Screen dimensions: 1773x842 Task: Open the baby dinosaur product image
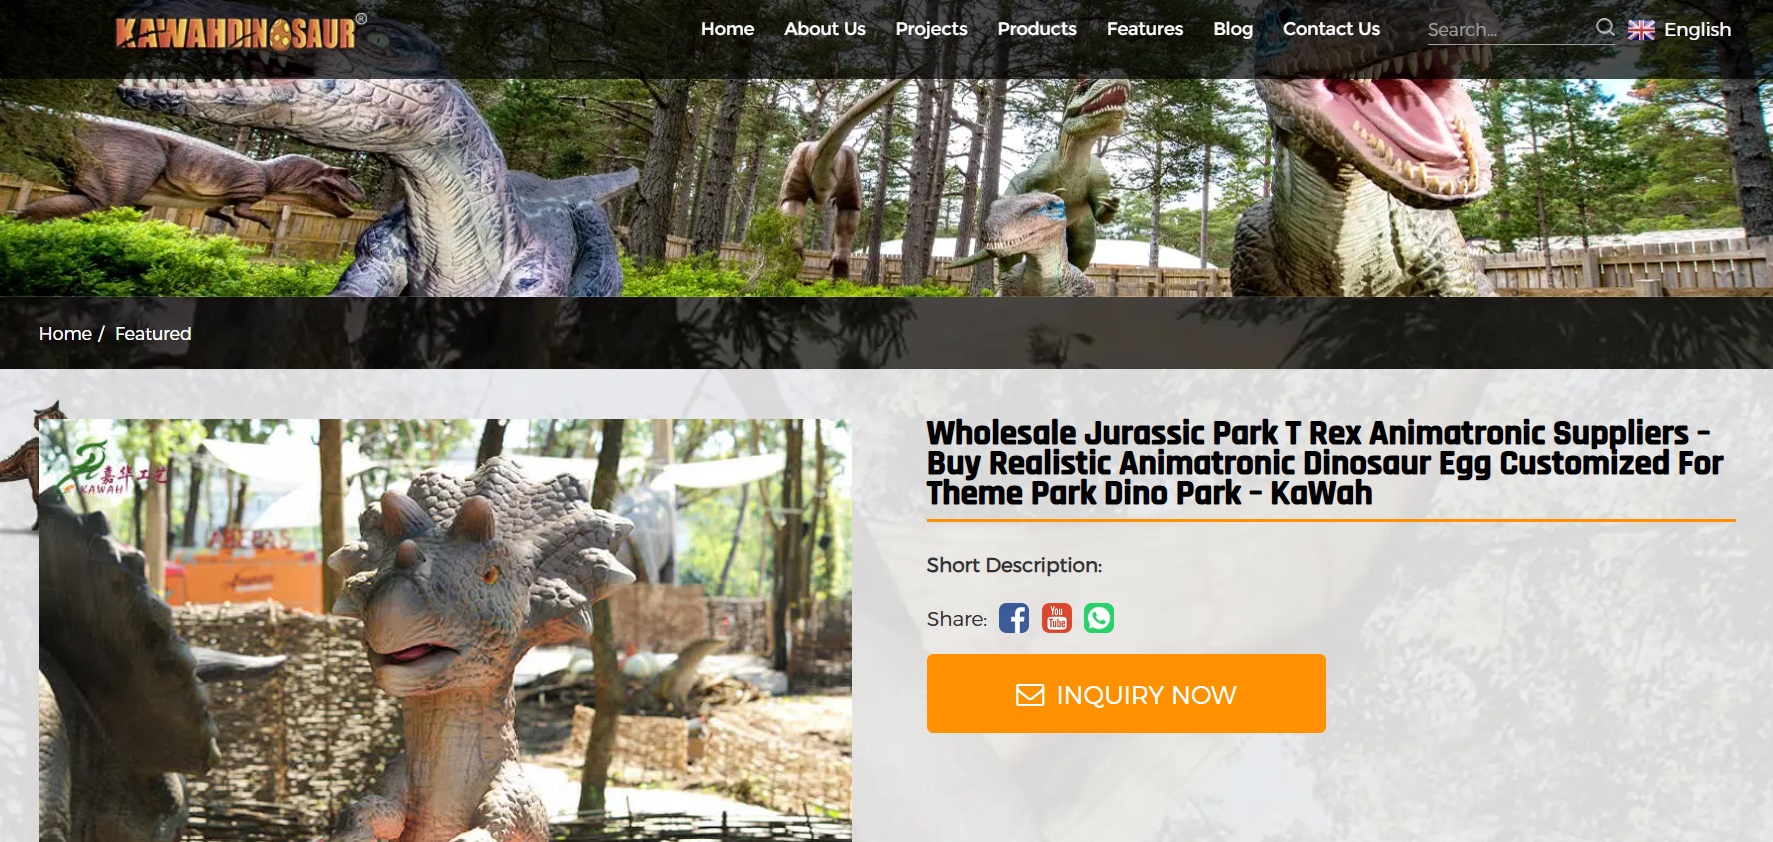445,630
